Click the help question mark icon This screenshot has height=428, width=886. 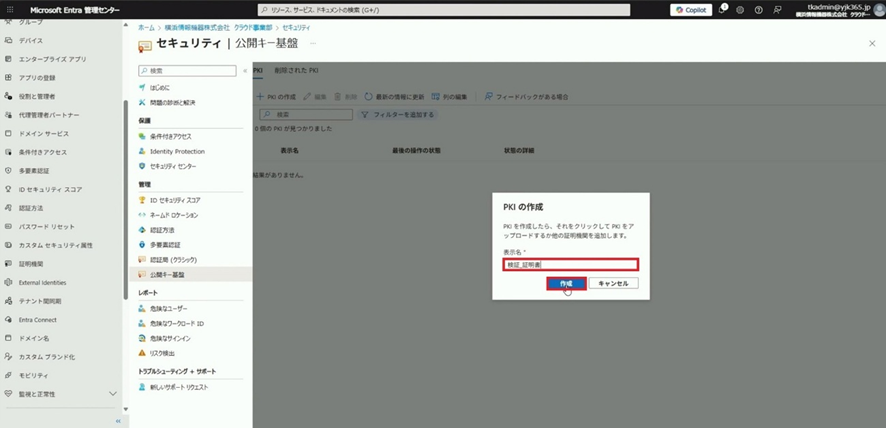759,9
